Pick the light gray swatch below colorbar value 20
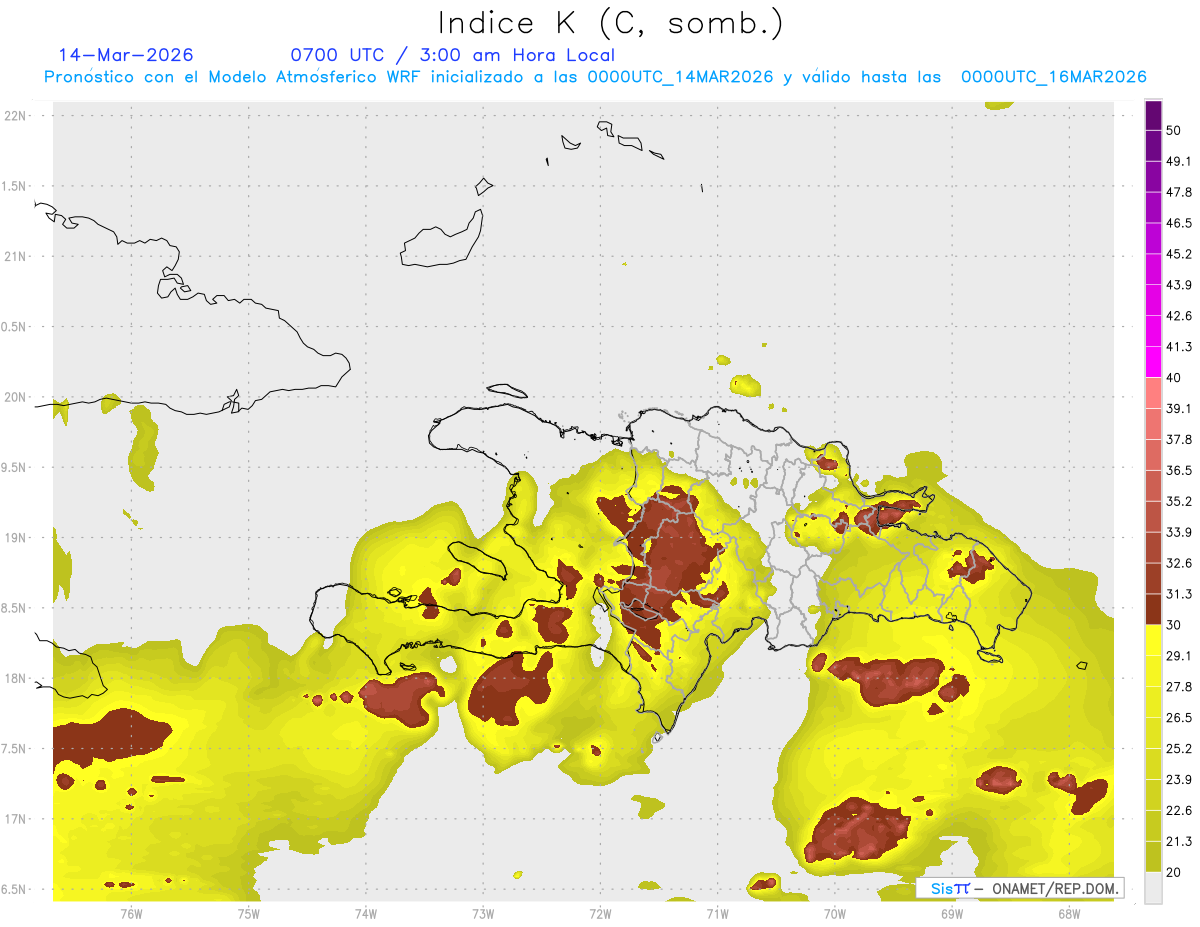Screen dimensions: 1200x927 pyautogui.click(x=1154, y=888)
